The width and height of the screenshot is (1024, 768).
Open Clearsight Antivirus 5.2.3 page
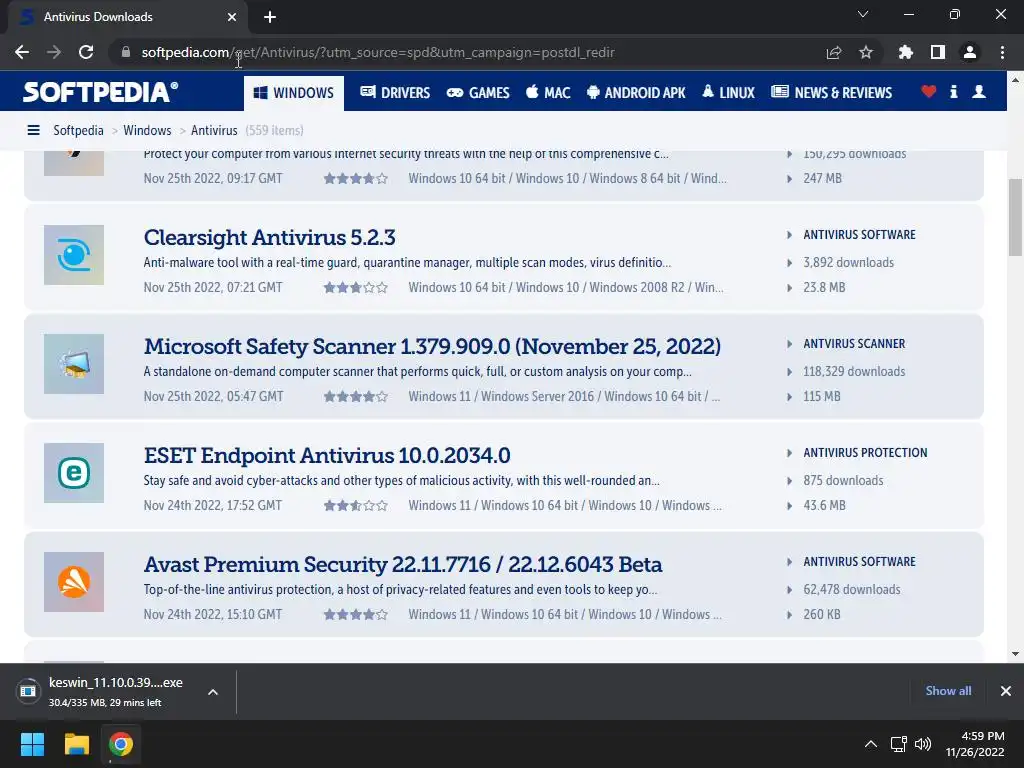click(270, 237)
